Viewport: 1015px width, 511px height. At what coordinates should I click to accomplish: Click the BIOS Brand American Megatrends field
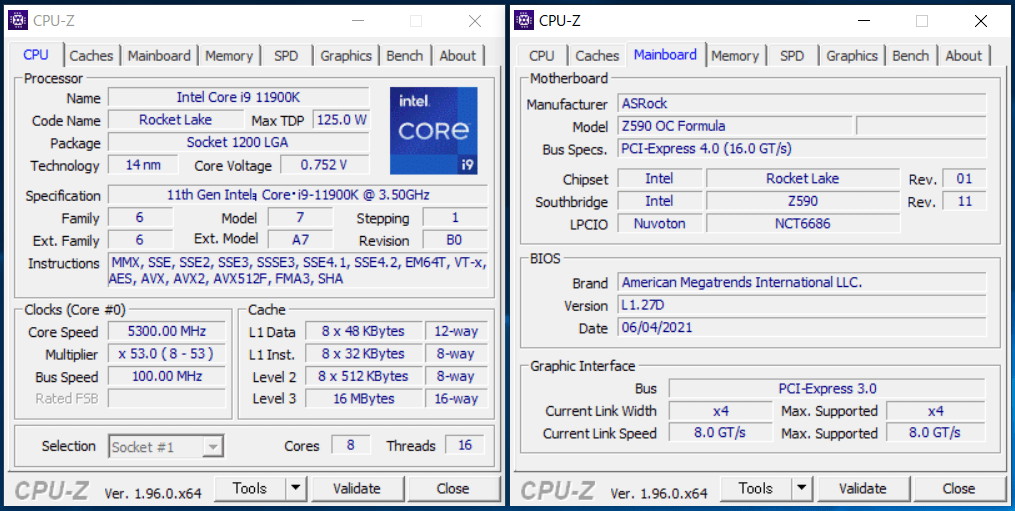pyautogui.click(x=802, y=282)
